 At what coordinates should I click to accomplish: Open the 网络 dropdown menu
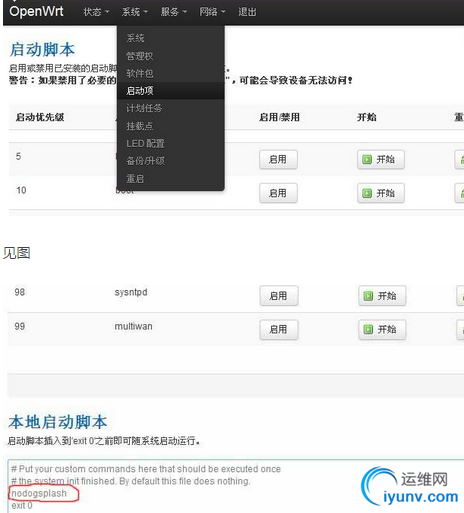[x=212, y=12]
